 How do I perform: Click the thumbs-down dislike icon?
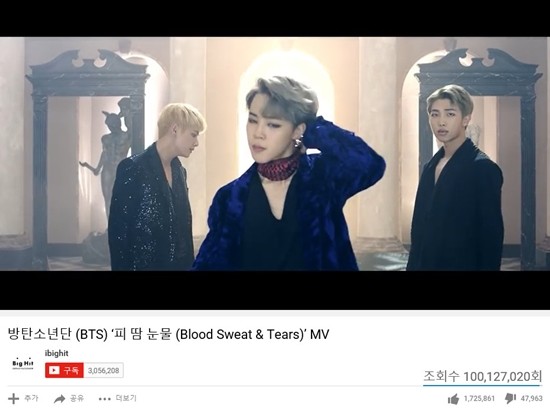coord(510,399)
